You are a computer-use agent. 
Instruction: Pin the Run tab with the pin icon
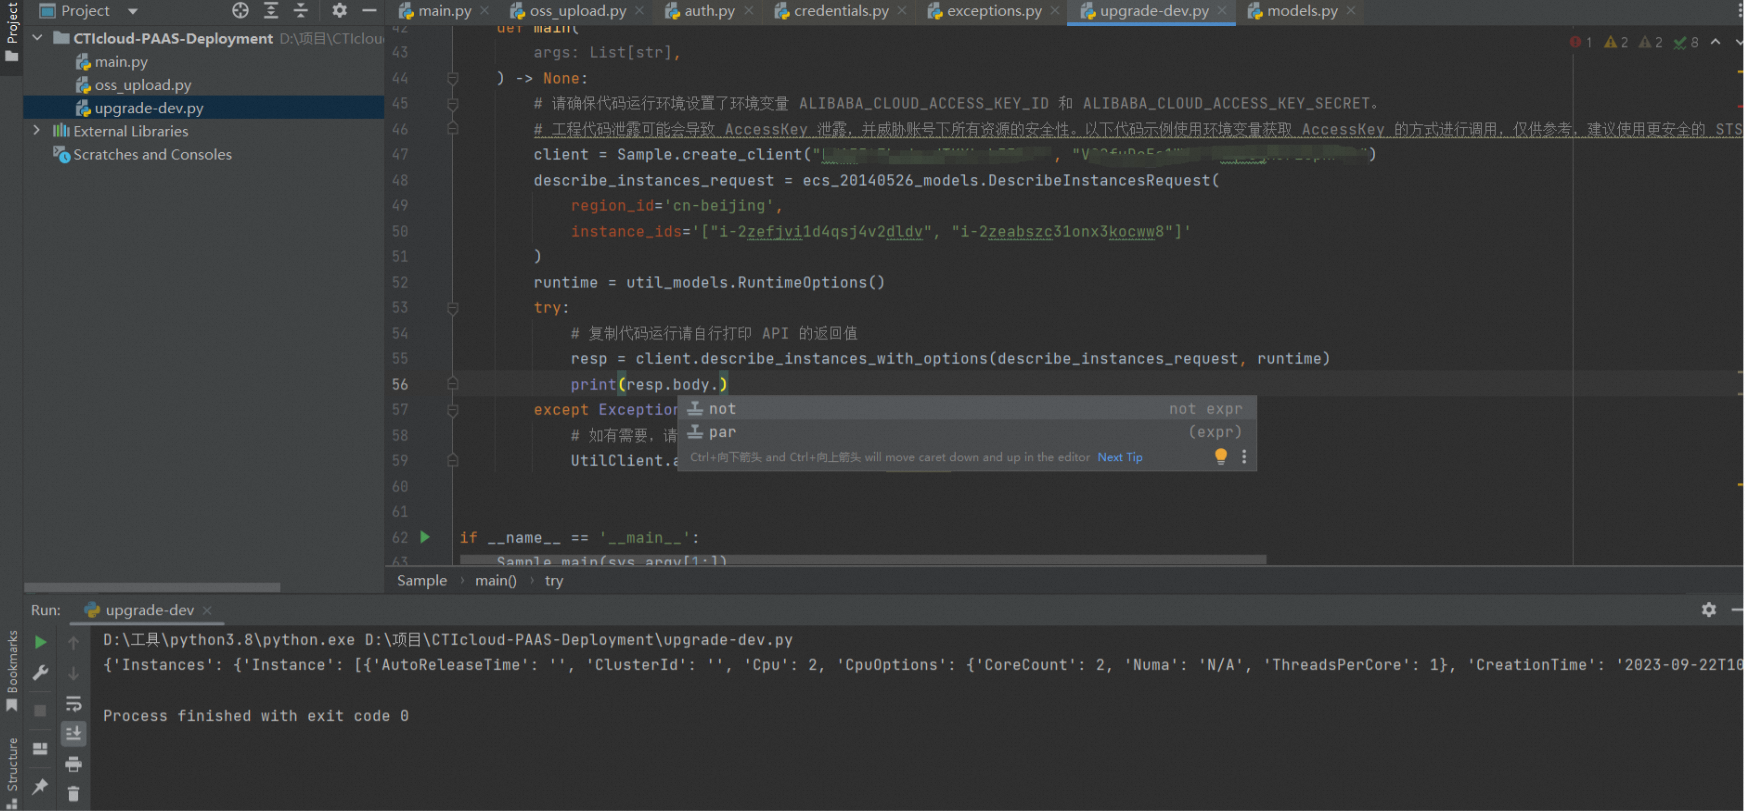[41, 786]
